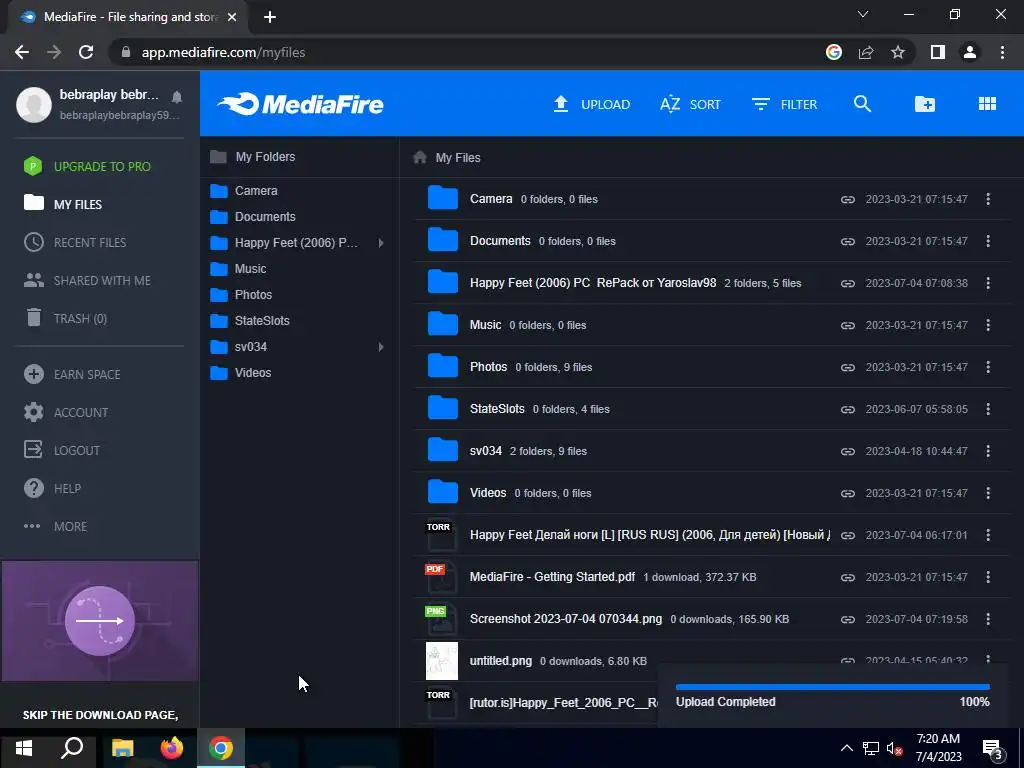Image resolution: width=1024 pixels, height=768 pixels.
Task: Open options menu for Videos folder row
Action: point(988,493)
